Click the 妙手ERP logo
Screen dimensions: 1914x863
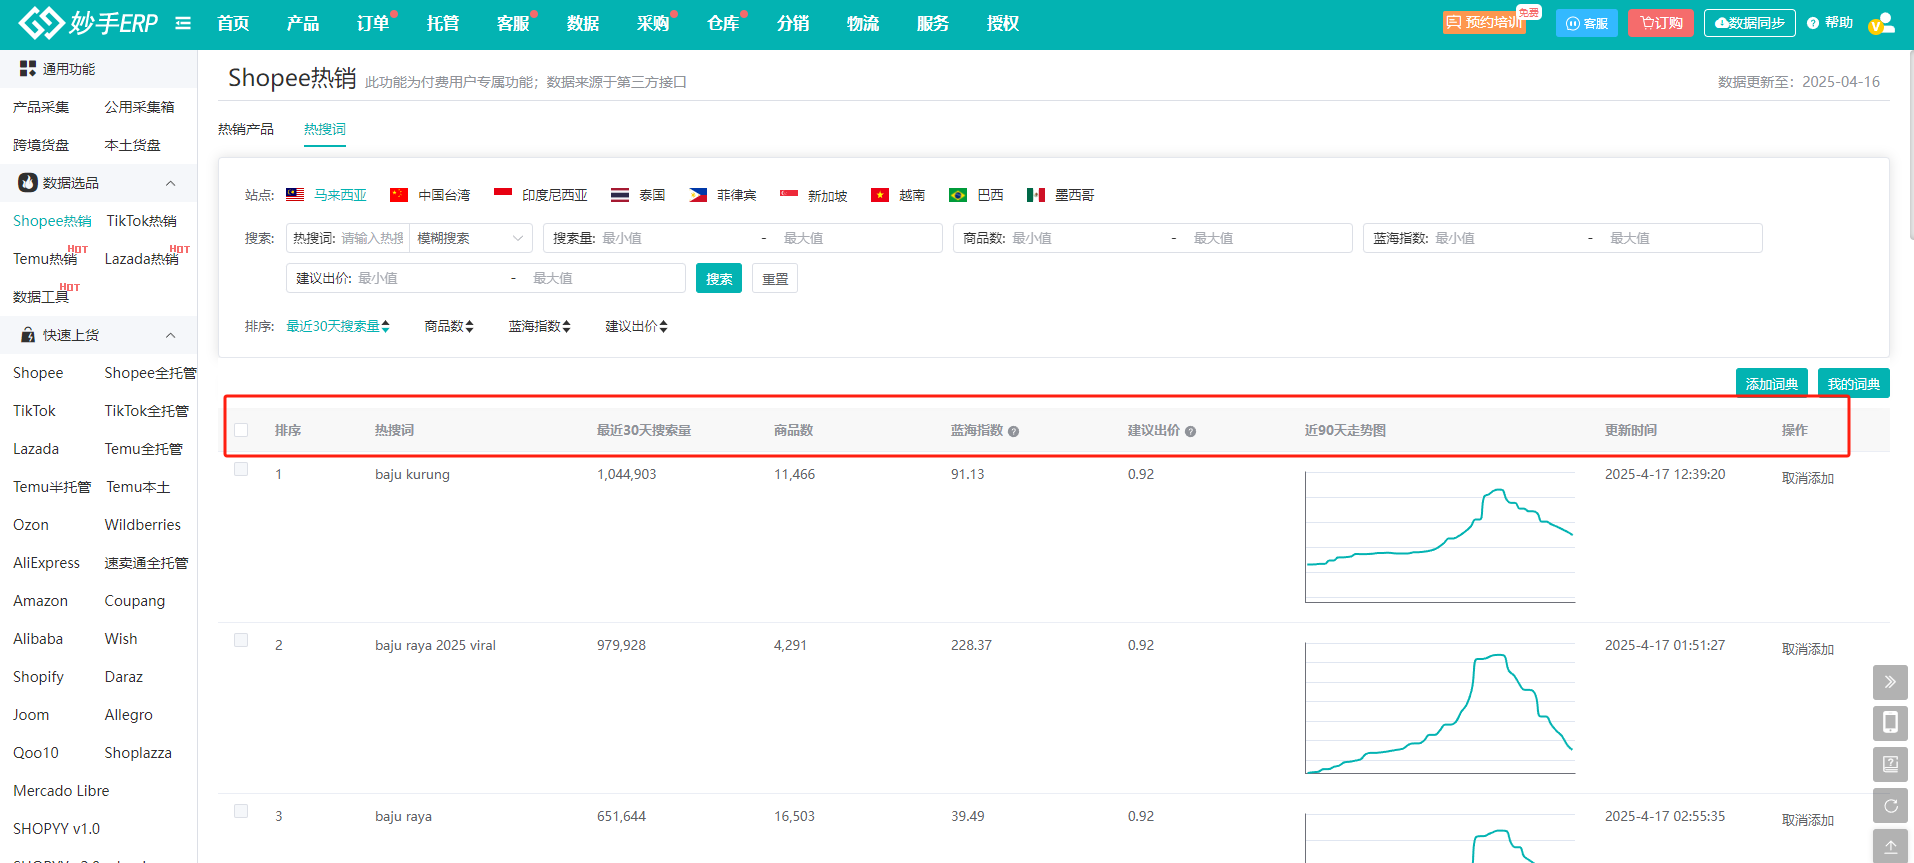click(x=88, y=23)
